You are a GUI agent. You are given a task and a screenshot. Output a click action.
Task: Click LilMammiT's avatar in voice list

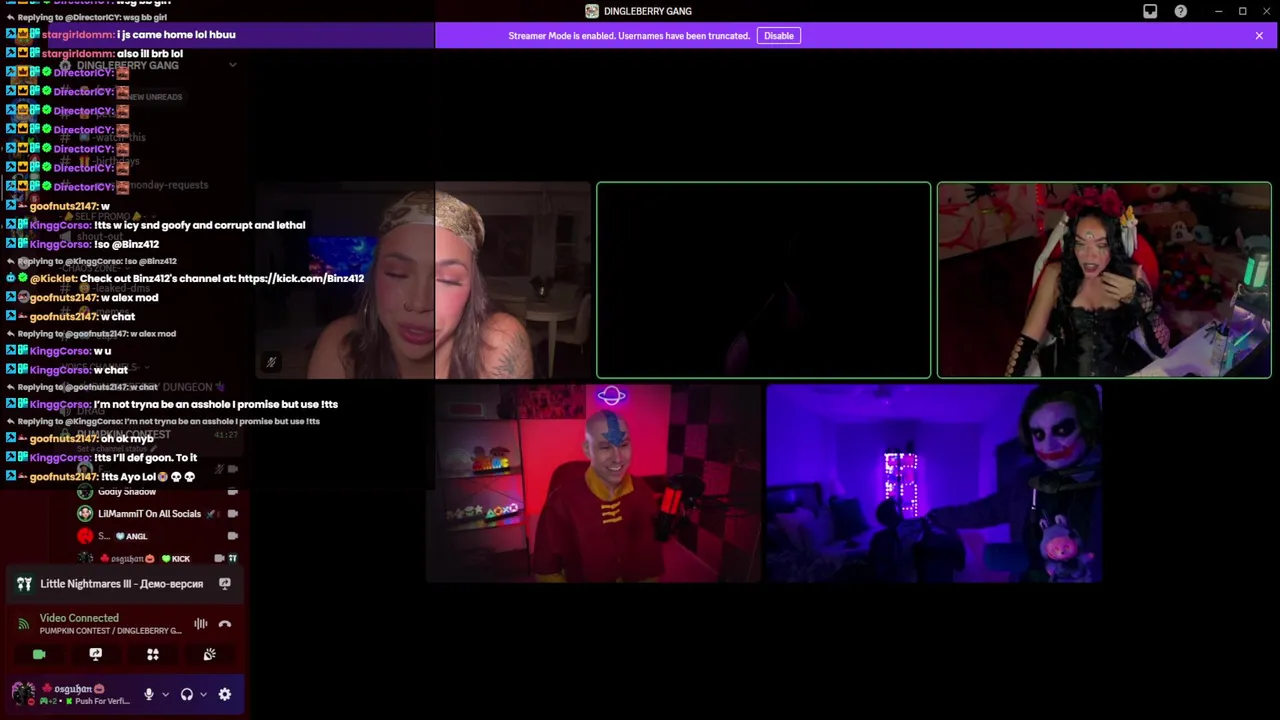85,514
